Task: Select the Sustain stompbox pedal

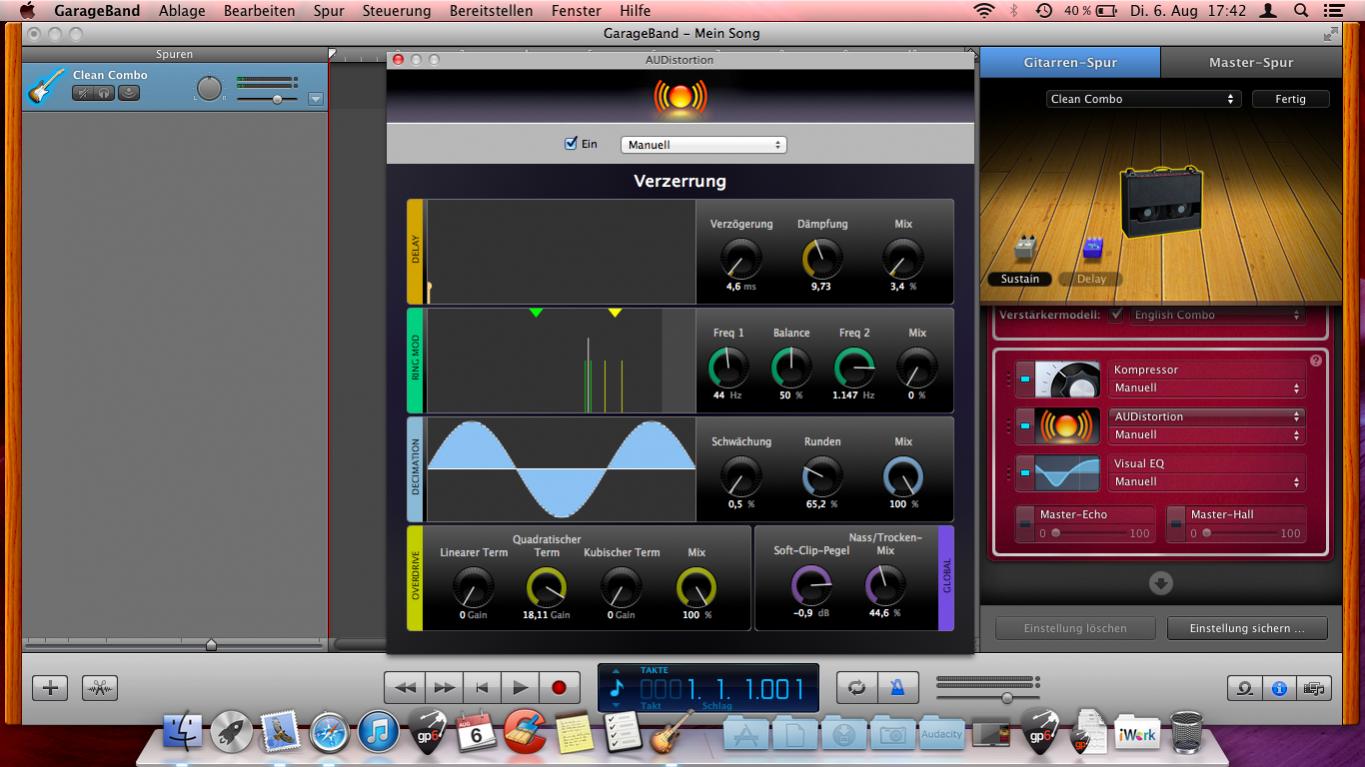Action: click(1023, 250)
